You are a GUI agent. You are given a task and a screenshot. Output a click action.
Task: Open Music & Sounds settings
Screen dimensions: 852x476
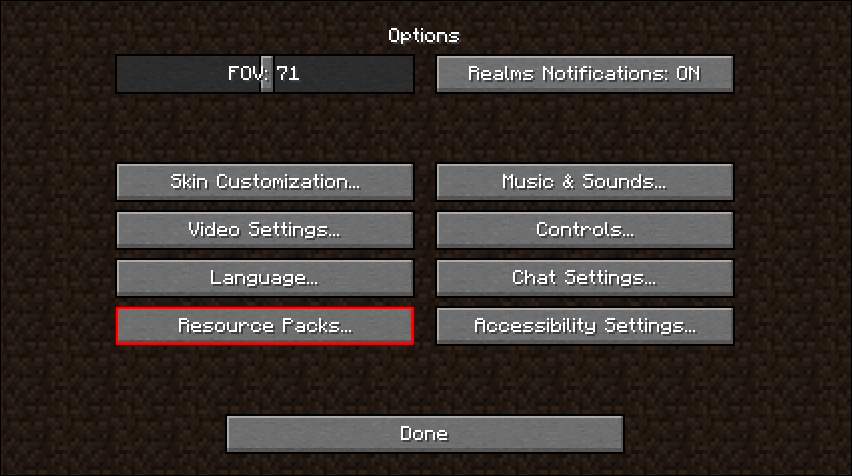pos(585,182)
